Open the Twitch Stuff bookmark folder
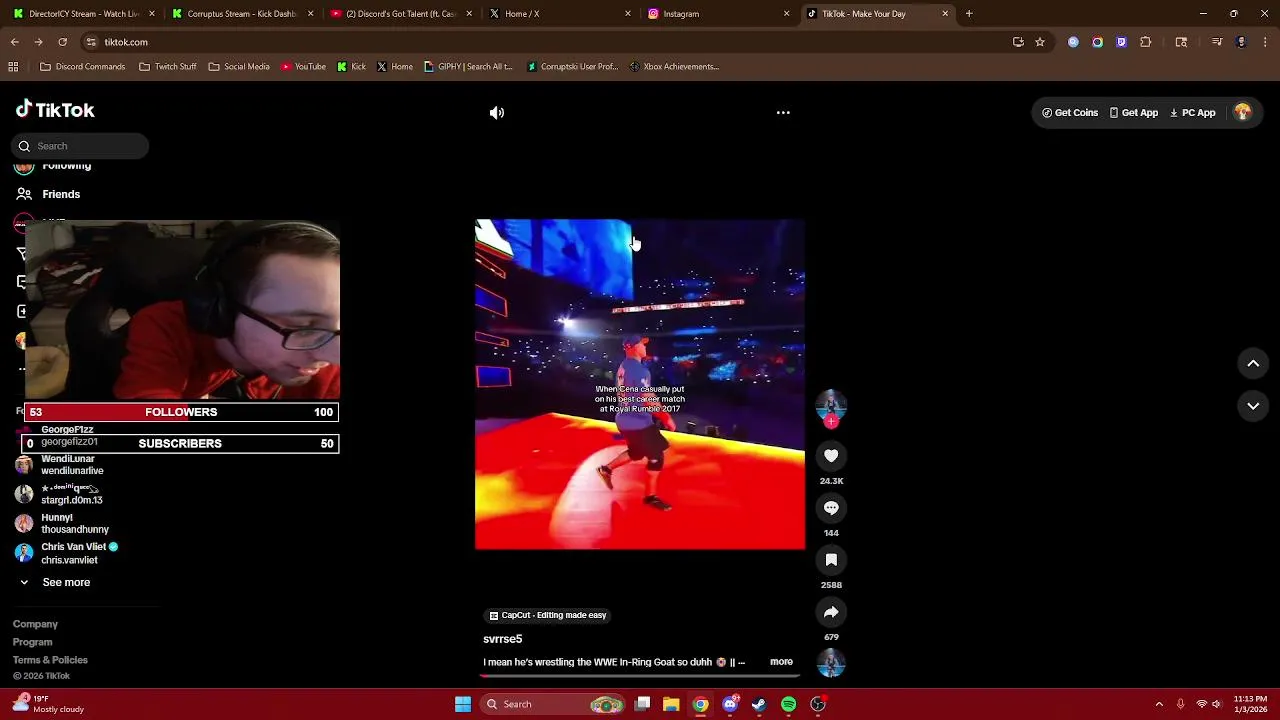Screen dimensions: 1280x720 168,67
